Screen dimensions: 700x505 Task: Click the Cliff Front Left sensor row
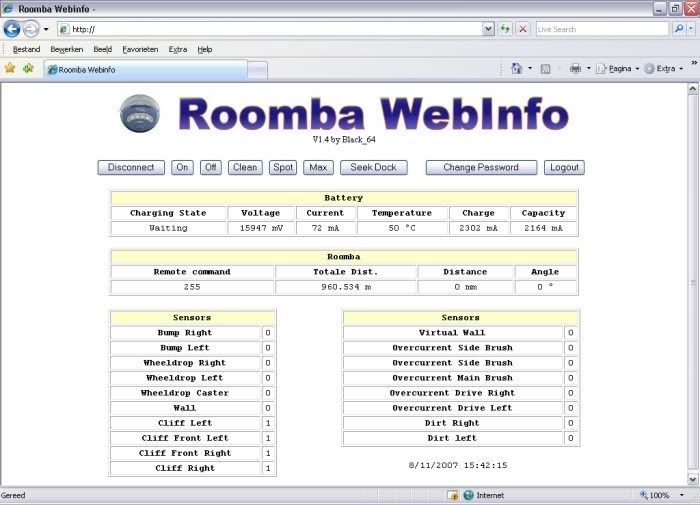tap(192, 438)
